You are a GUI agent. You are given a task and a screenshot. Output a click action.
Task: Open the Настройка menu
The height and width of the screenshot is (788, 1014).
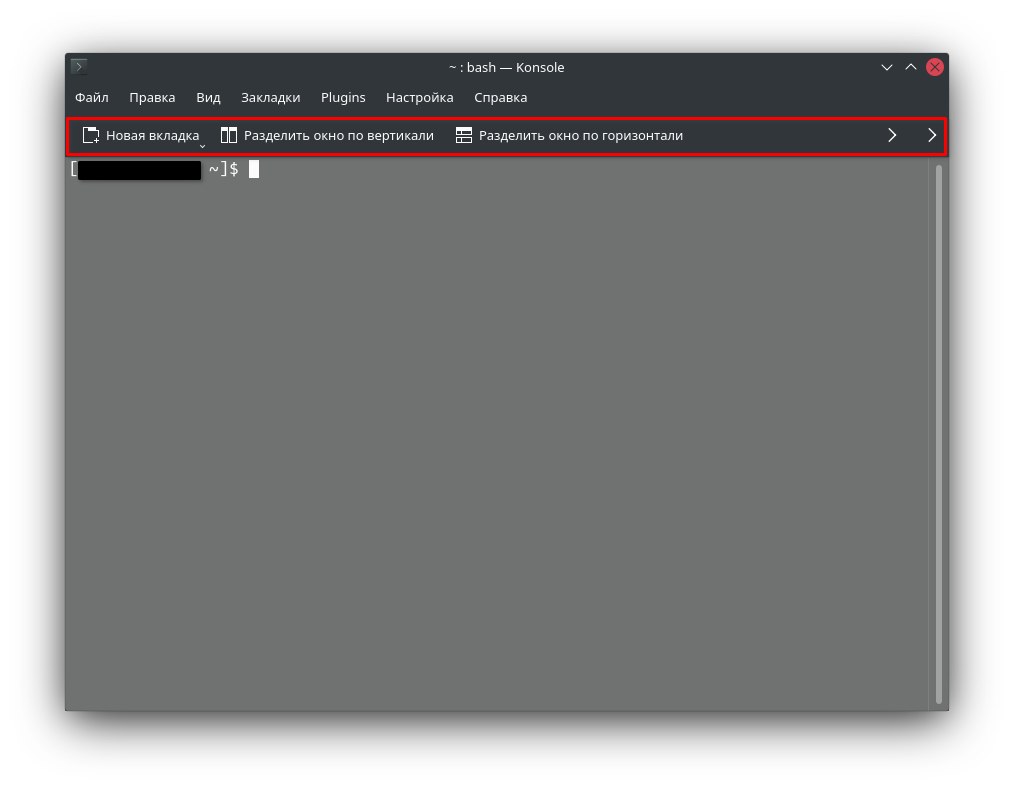pyautogui.click(x=419, y=98)
